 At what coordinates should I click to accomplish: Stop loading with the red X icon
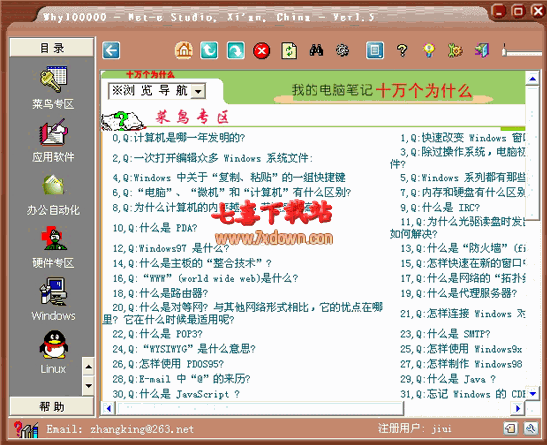coord(262,51)
